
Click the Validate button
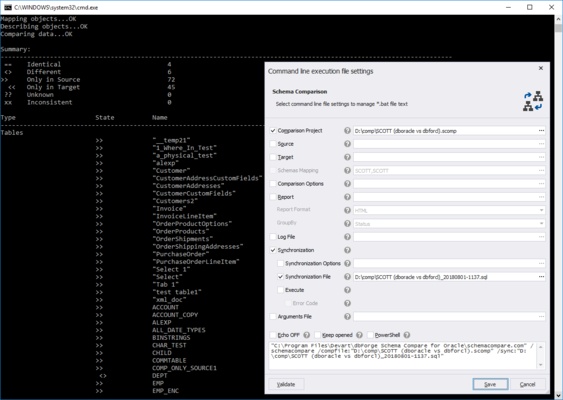coord(286,384)
